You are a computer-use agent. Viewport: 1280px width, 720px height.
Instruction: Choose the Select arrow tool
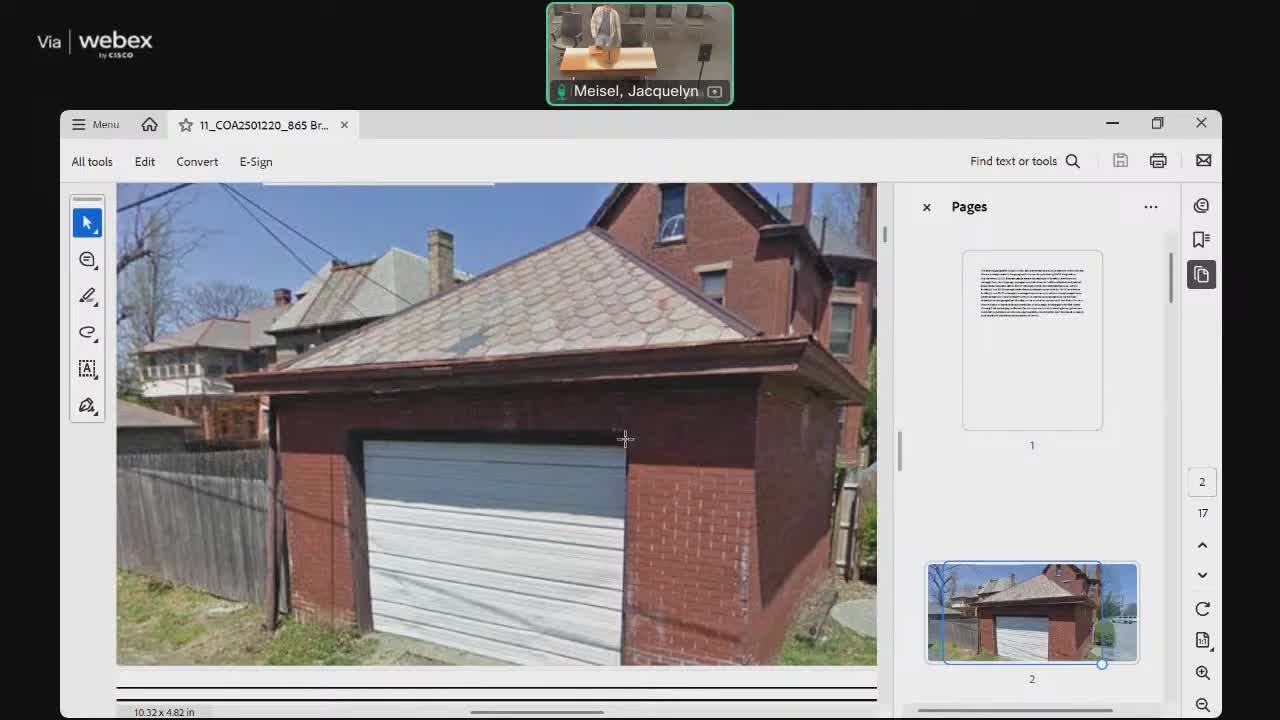tap(87, 223)
